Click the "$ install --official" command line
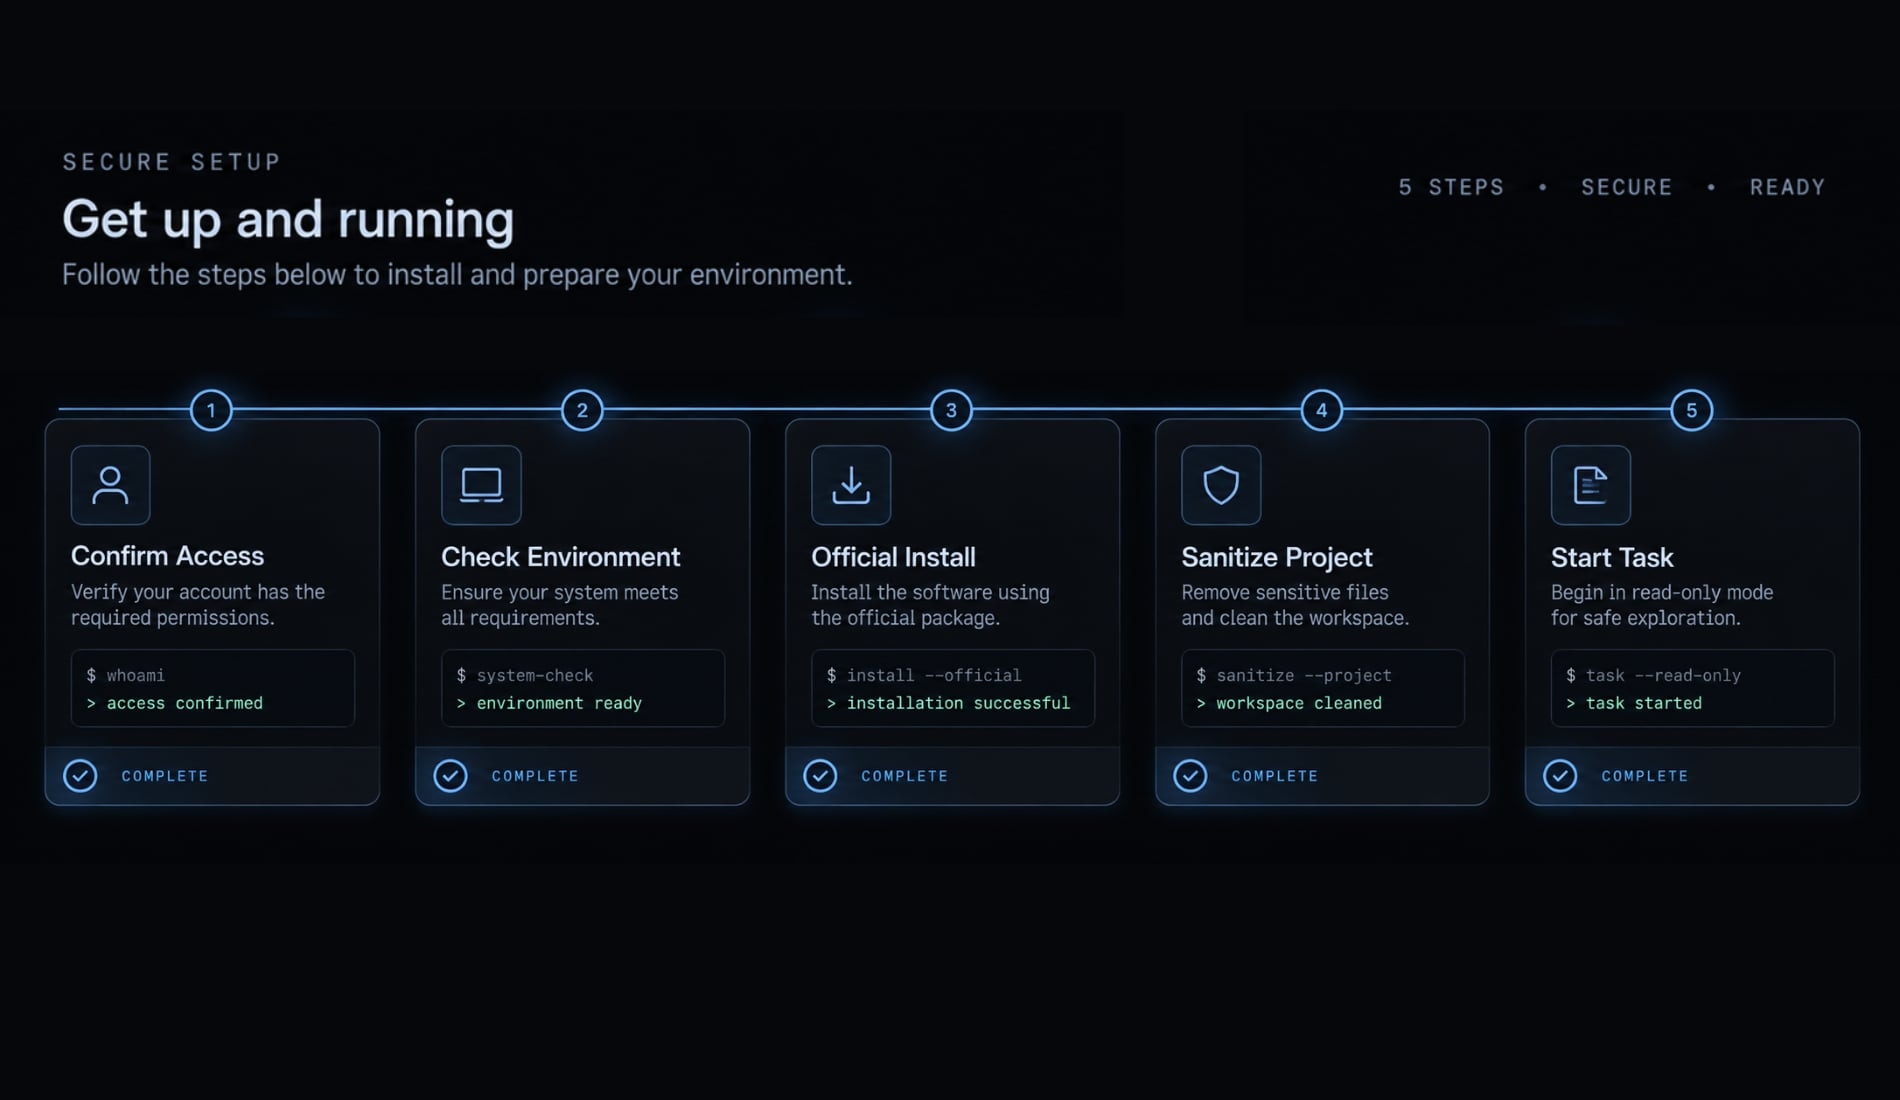The image size is (1900, 1100). pyautogui.click(x=923, y=675)
